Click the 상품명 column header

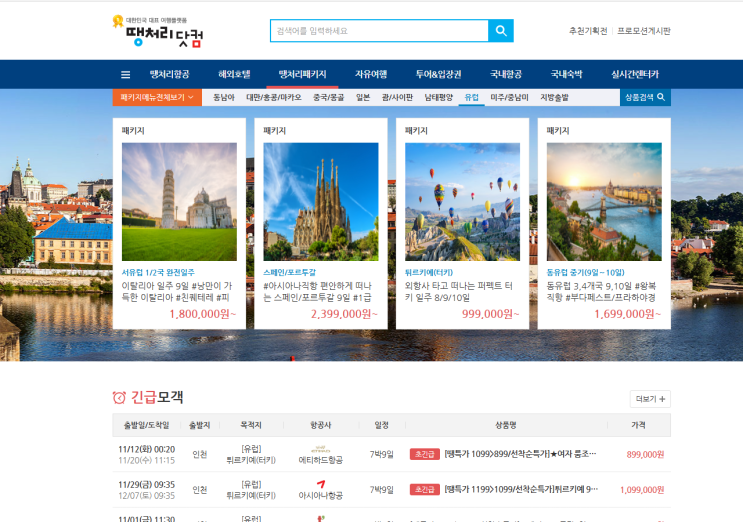506,425
